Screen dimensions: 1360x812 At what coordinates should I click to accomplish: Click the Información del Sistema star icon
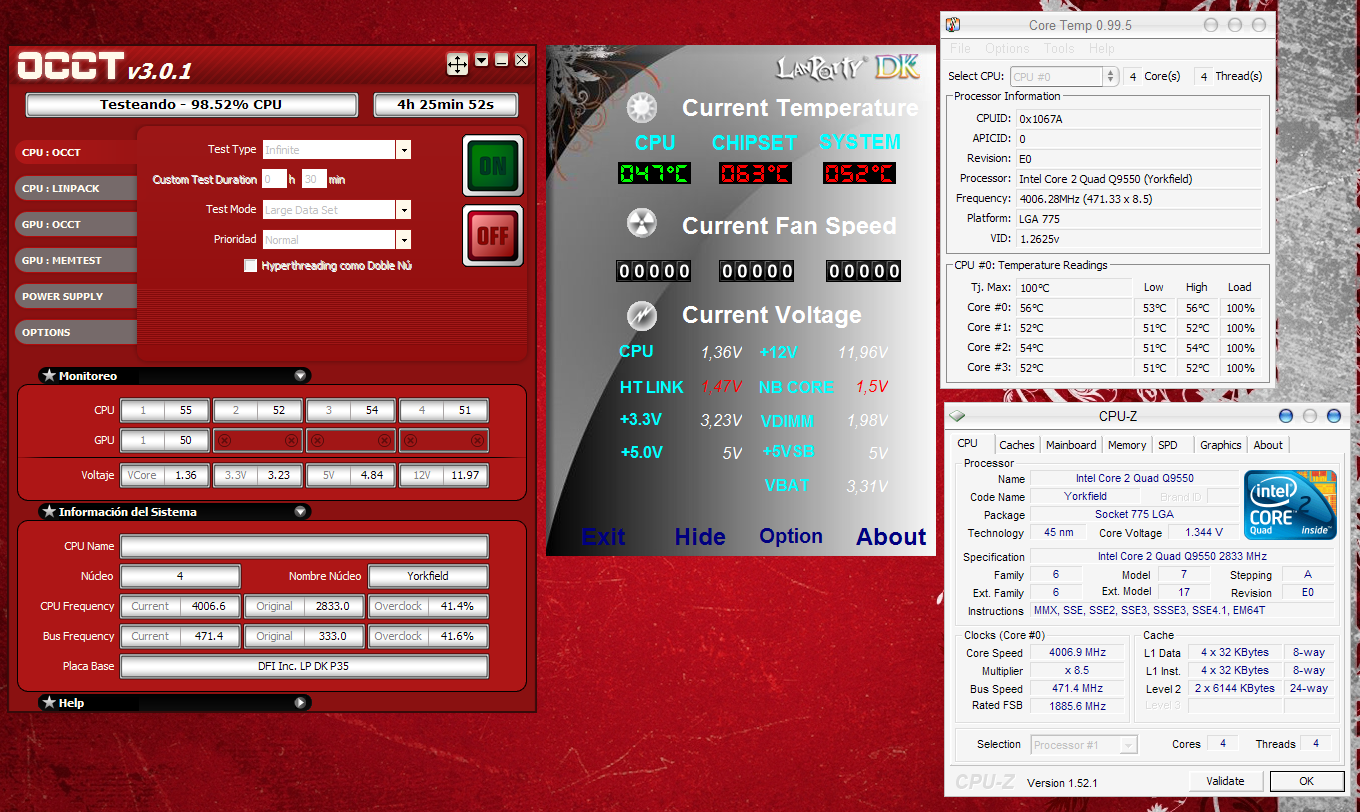49,512
